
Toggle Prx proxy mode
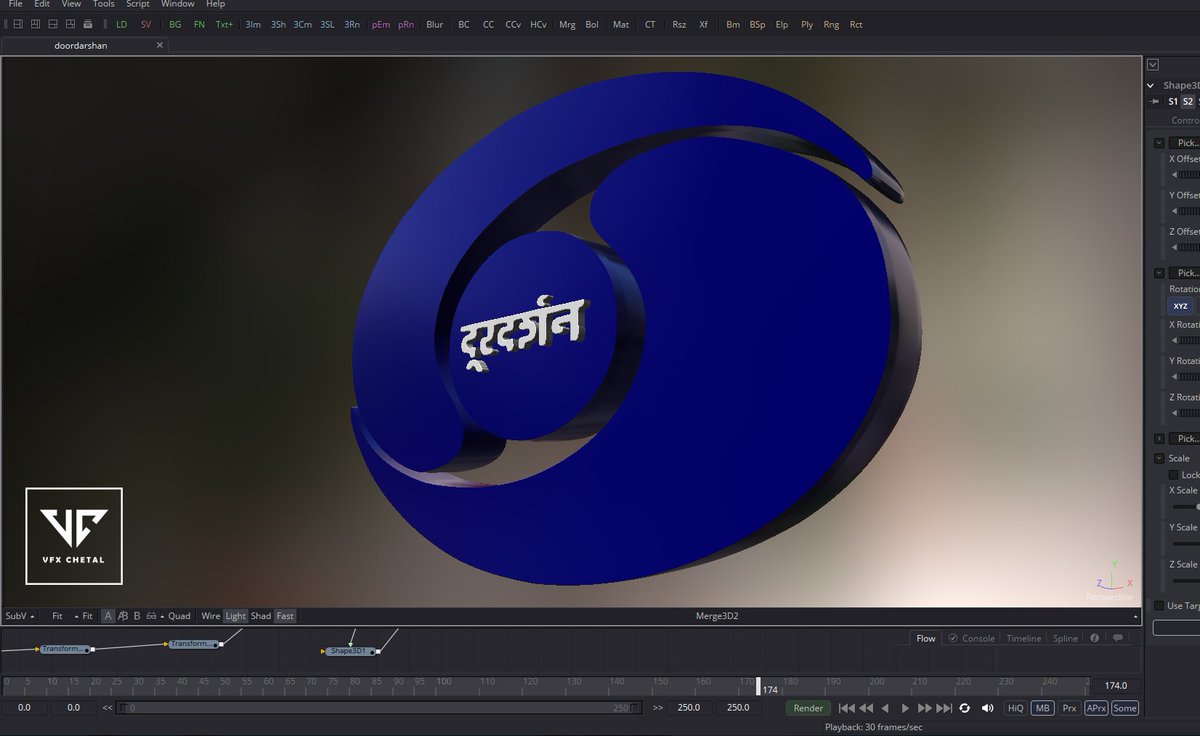click(x=1070, y=708)
